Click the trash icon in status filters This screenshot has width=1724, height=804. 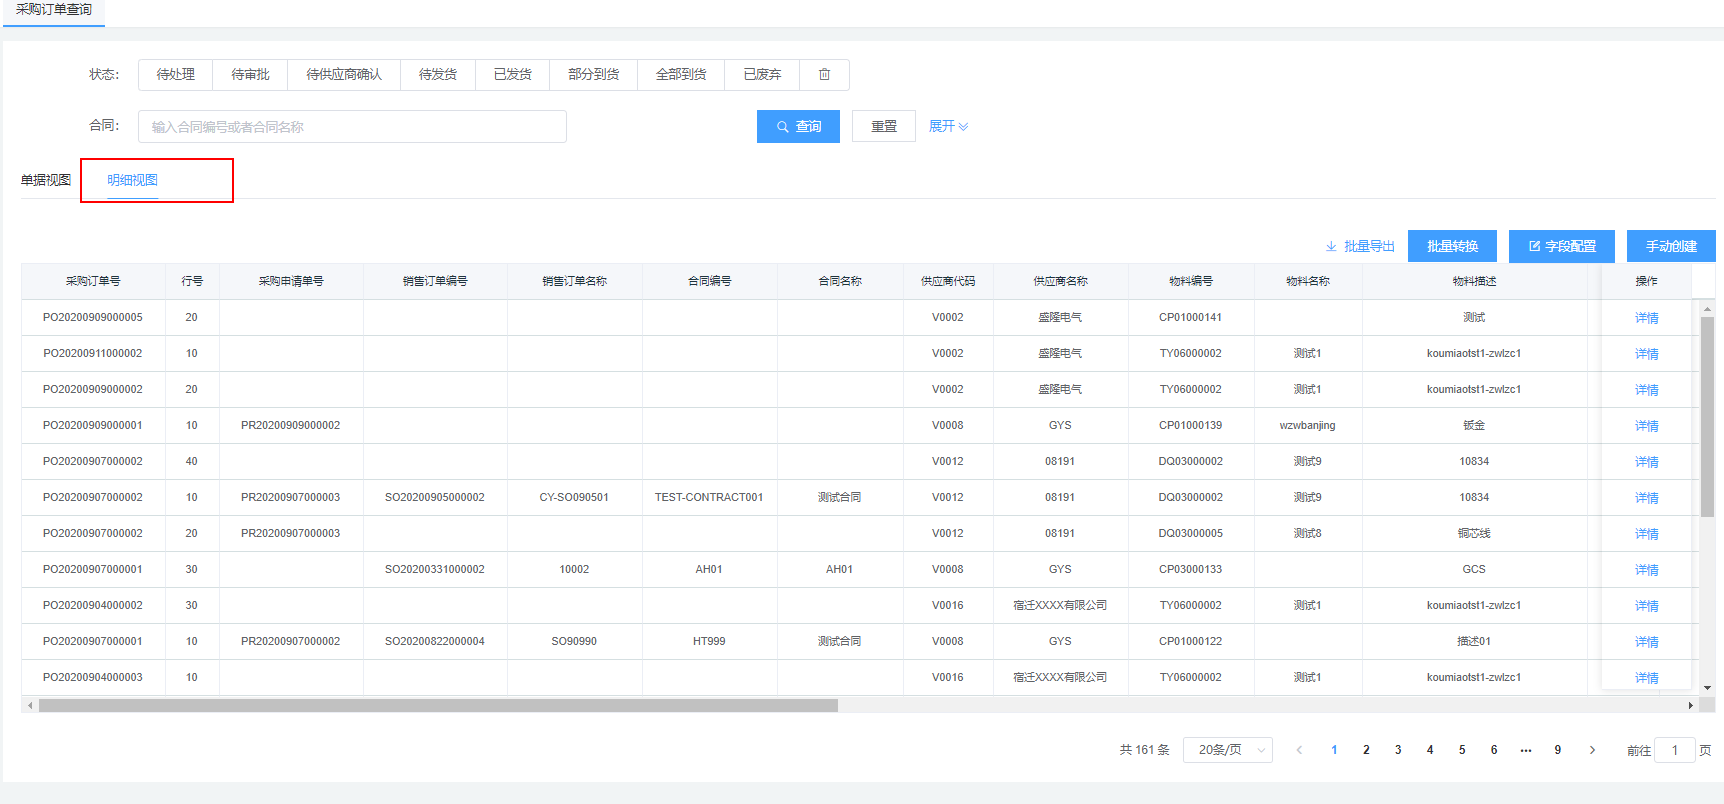[824, 75]
